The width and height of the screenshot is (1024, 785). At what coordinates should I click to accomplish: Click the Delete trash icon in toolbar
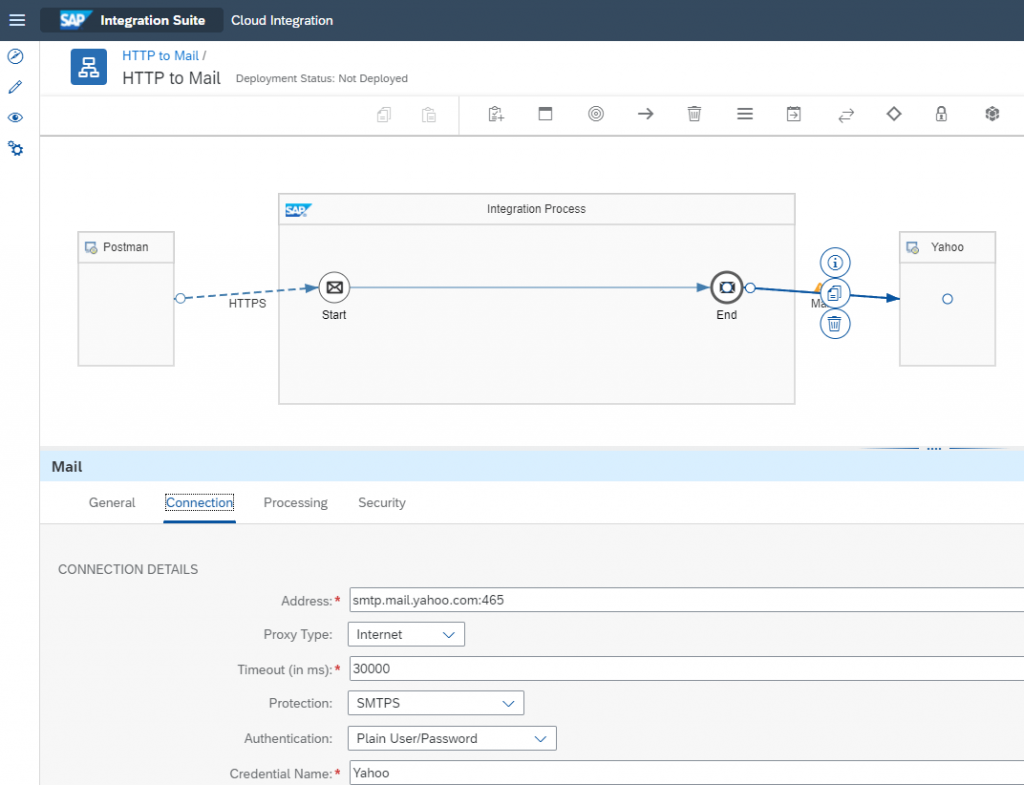click(694, 114)
